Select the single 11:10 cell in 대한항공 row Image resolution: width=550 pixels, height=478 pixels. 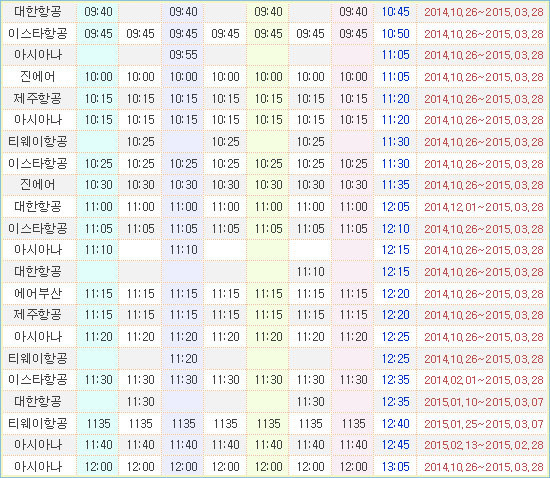pos(310,272)
